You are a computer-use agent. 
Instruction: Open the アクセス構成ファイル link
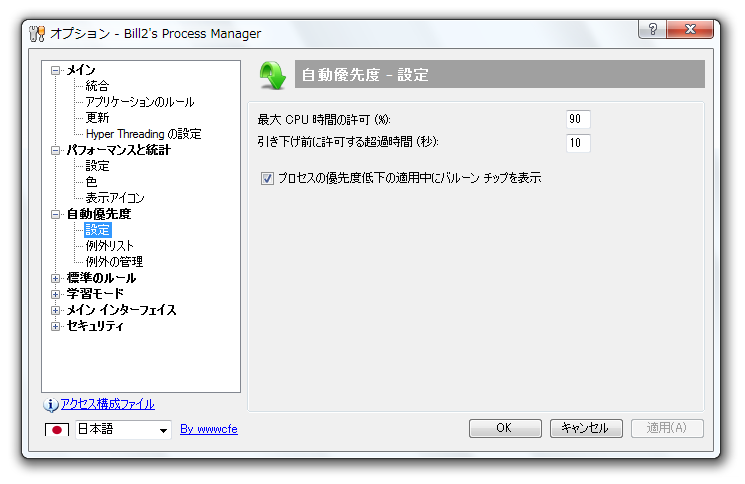(x=107, y=404)
